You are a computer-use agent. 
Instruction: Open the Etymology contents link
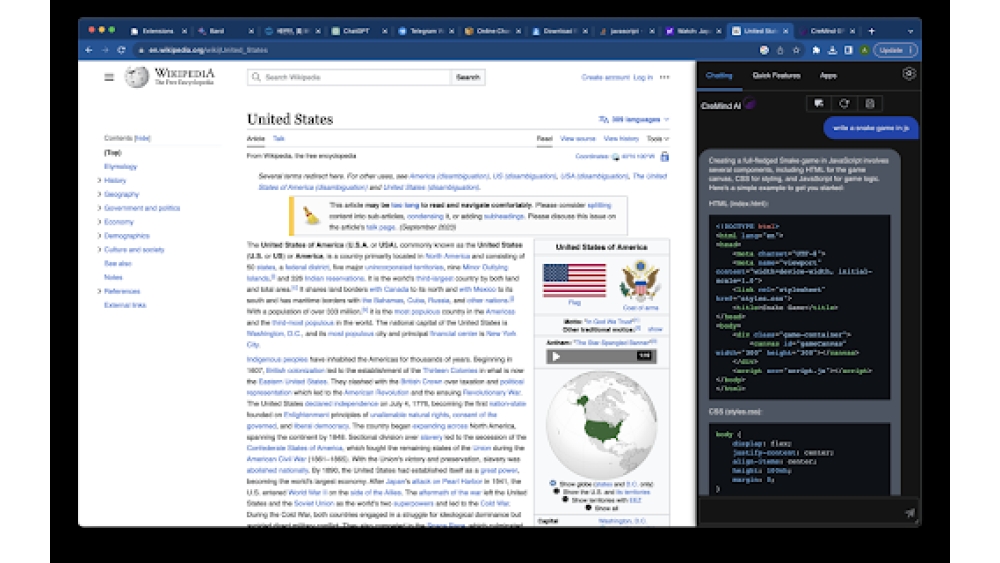tap(121, 166)
